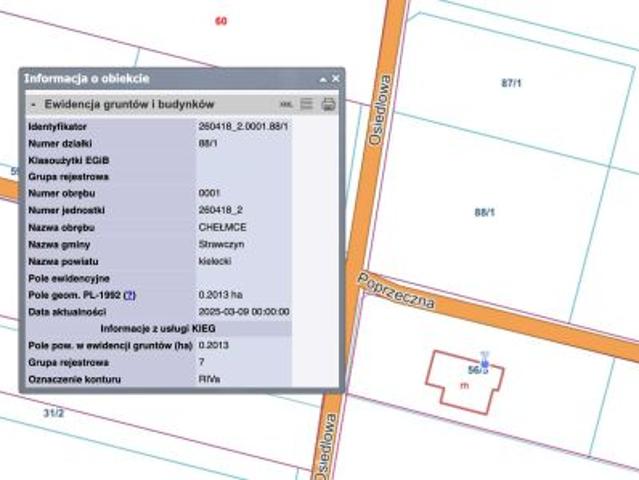Click the Identyfikator value 260418_2.0001.88/1
The width and height of the screenshot is (639, 480).
[x=243, y=126]
